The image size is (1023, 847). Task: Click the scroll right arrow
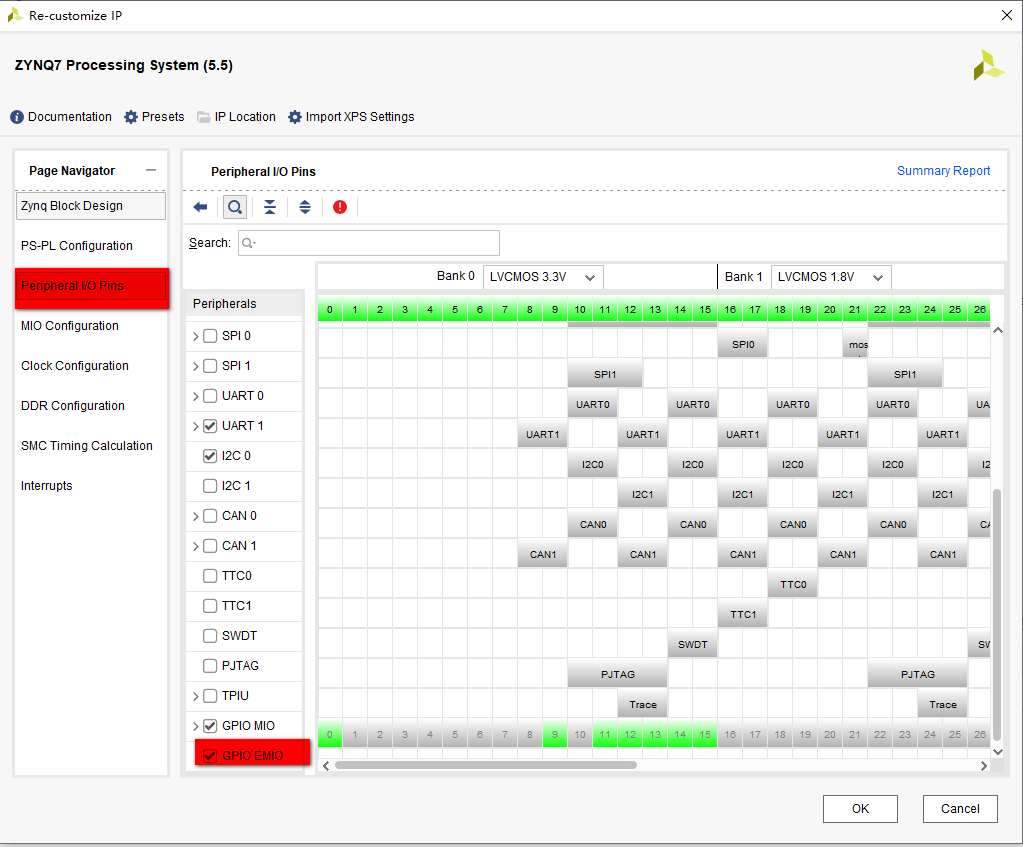(984, 766)
